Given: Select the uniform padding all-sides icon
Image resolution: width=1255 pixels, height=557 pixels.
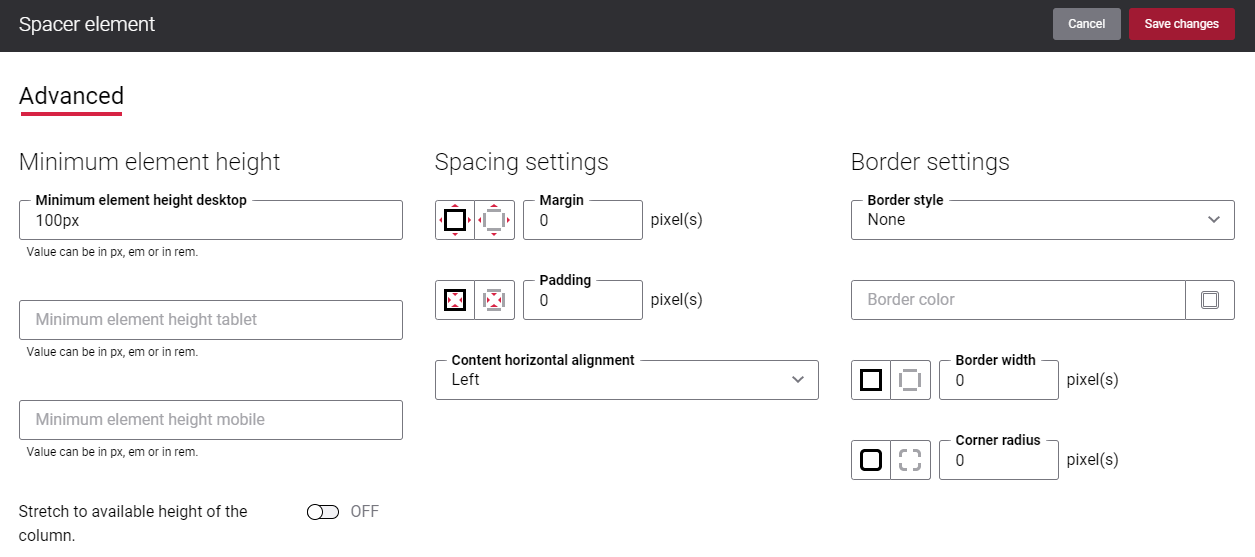Looking at the screenshot, I should tap(455, 300).
